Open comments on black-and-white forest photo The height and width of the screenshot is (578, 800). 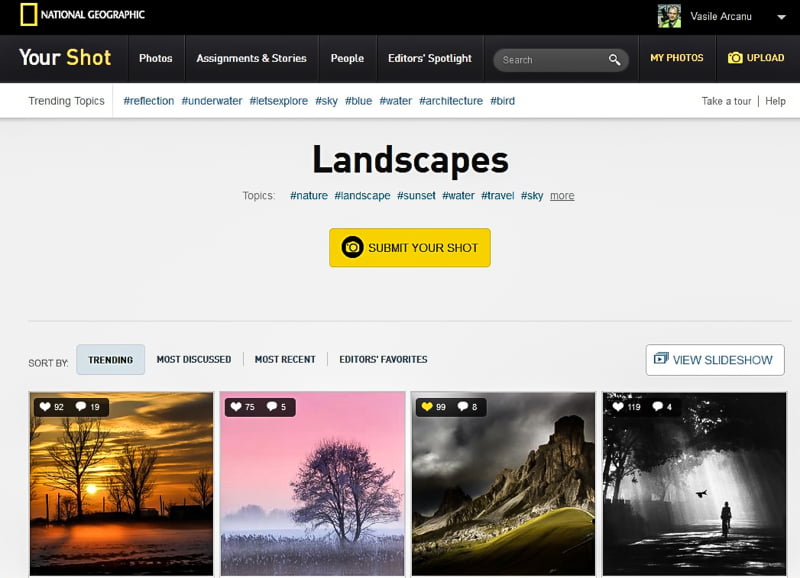(659, 407)
